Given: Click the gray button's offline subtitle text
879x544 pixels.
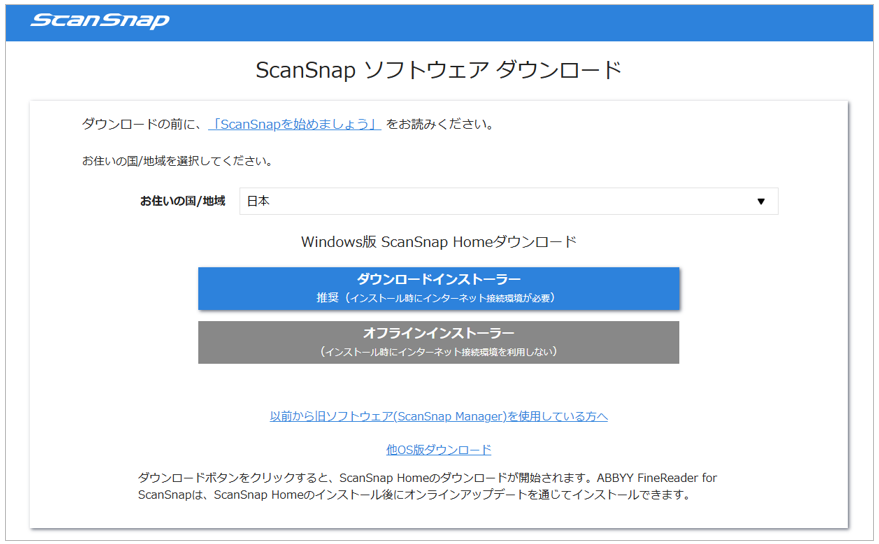Looking at the screenshot, I should point(438,352).
